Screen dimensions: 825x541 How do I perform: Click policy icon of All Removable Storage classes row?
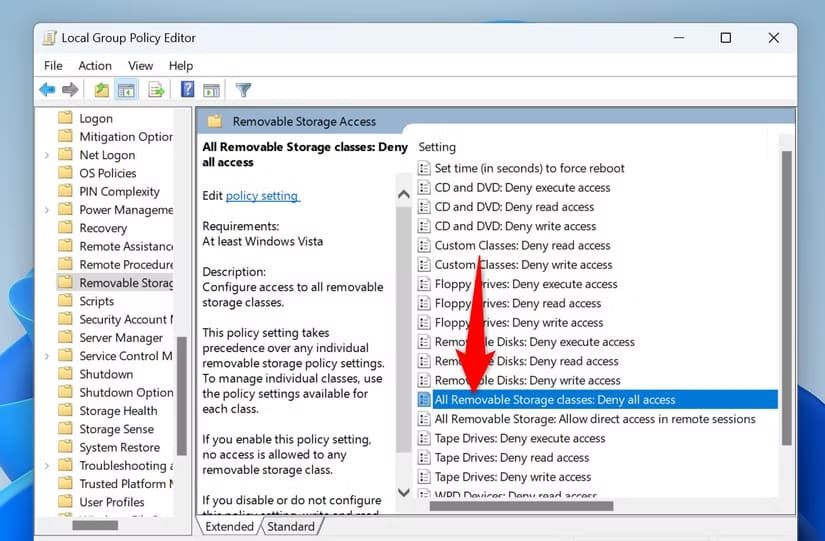[424, 399]
